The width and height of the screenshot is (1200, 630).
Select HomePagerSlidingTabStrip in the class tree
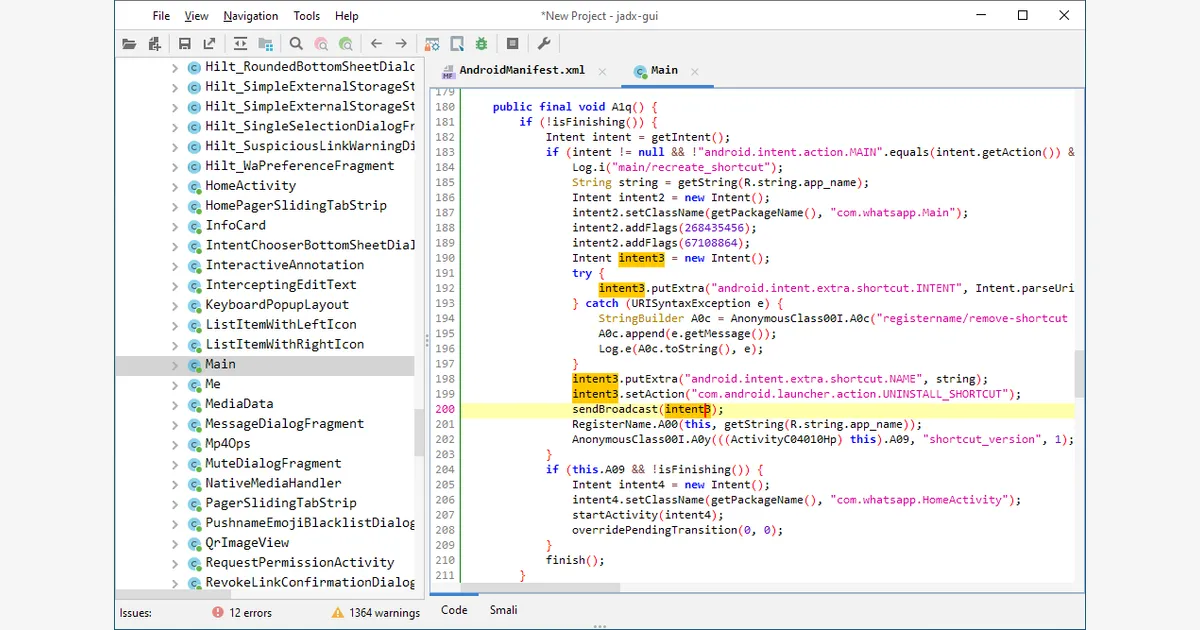coord(296,205)
